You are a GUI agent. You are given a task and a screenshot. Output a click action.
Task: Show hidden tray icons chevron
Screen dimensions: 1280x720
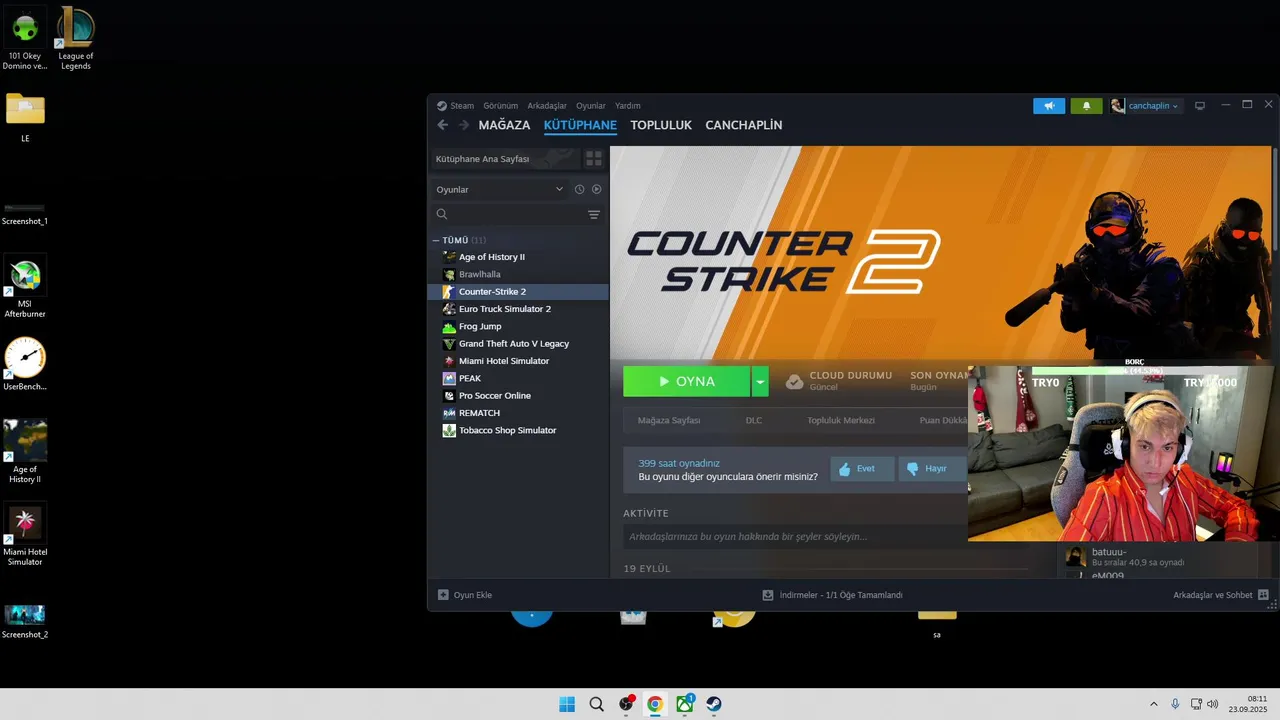1154,704
